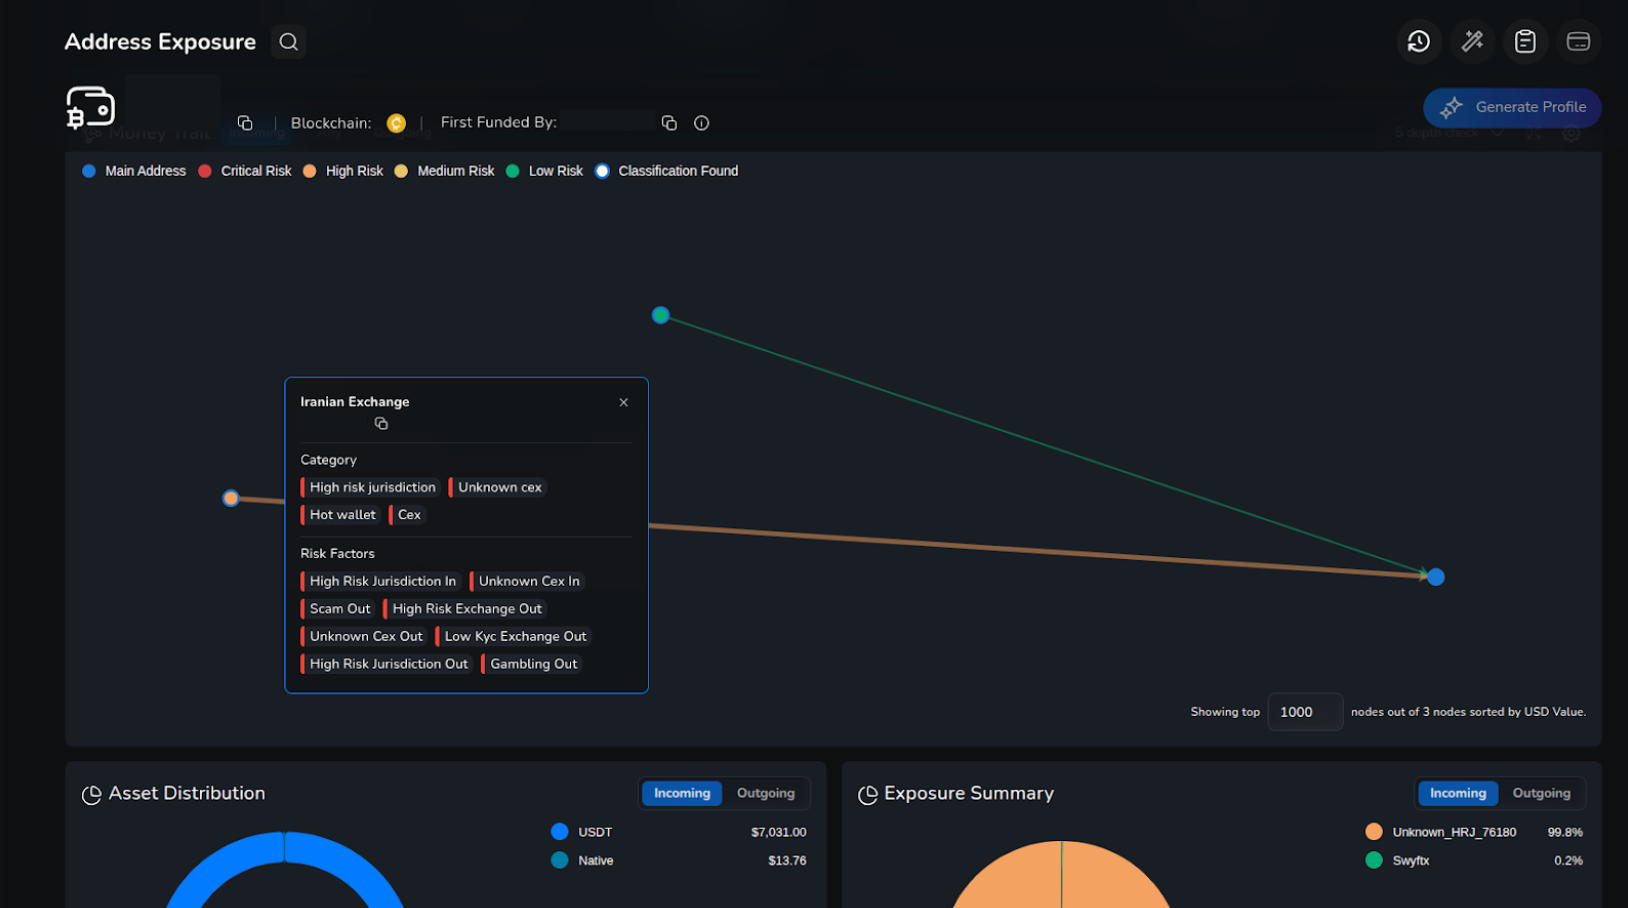Click the Unknown cex category tag
The width and height of the screenshot is (1628, 908).
pyautogui.click(x=497, y=487)
